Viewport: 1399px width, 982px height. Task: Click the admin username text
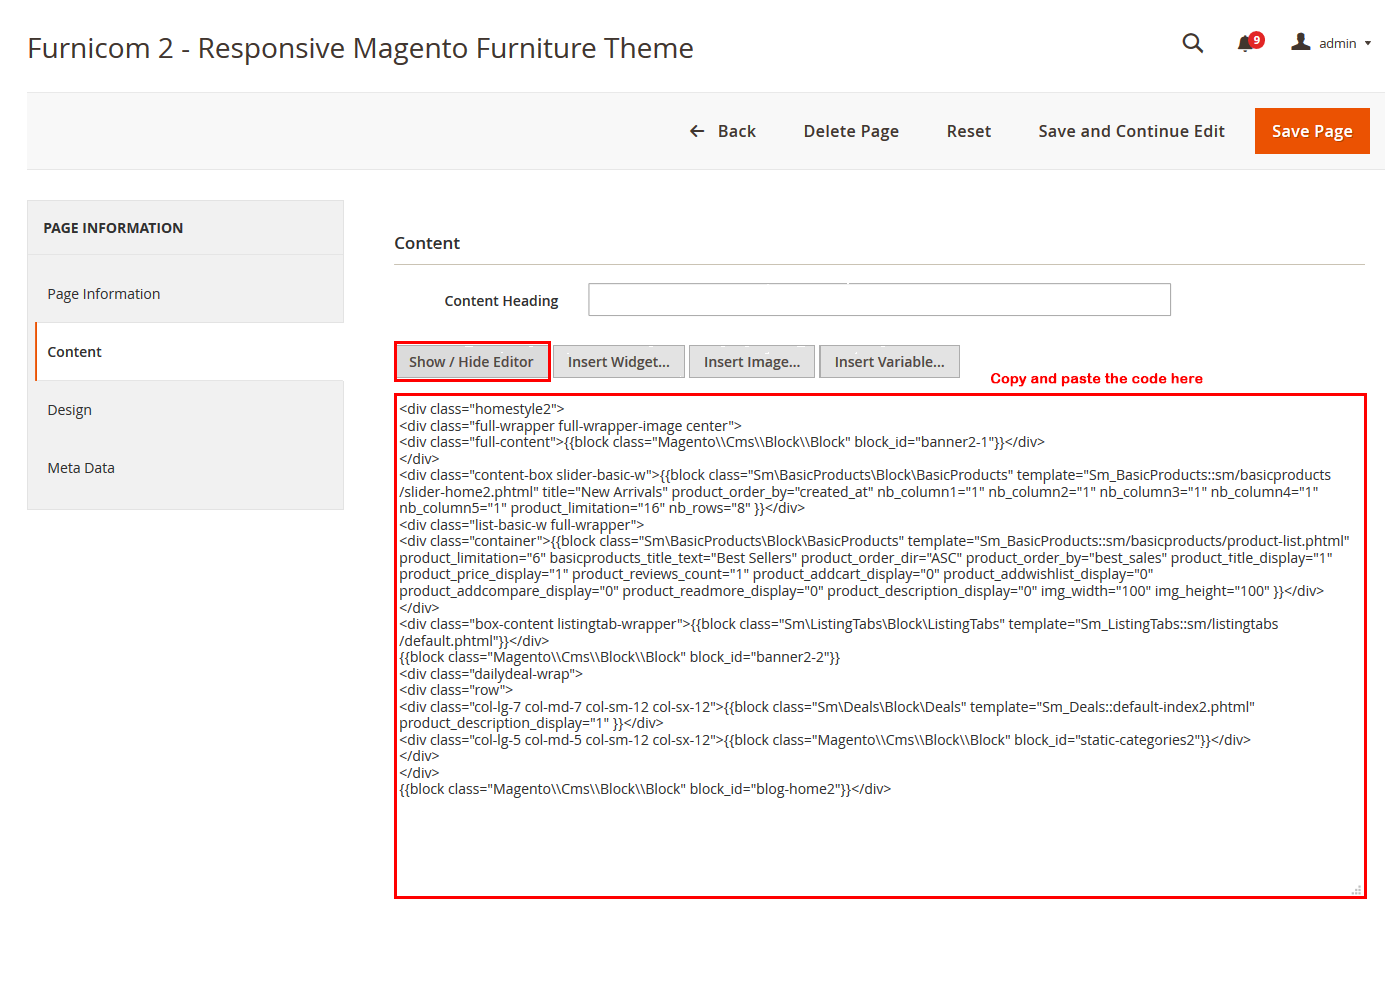[x=1337, y=43]
